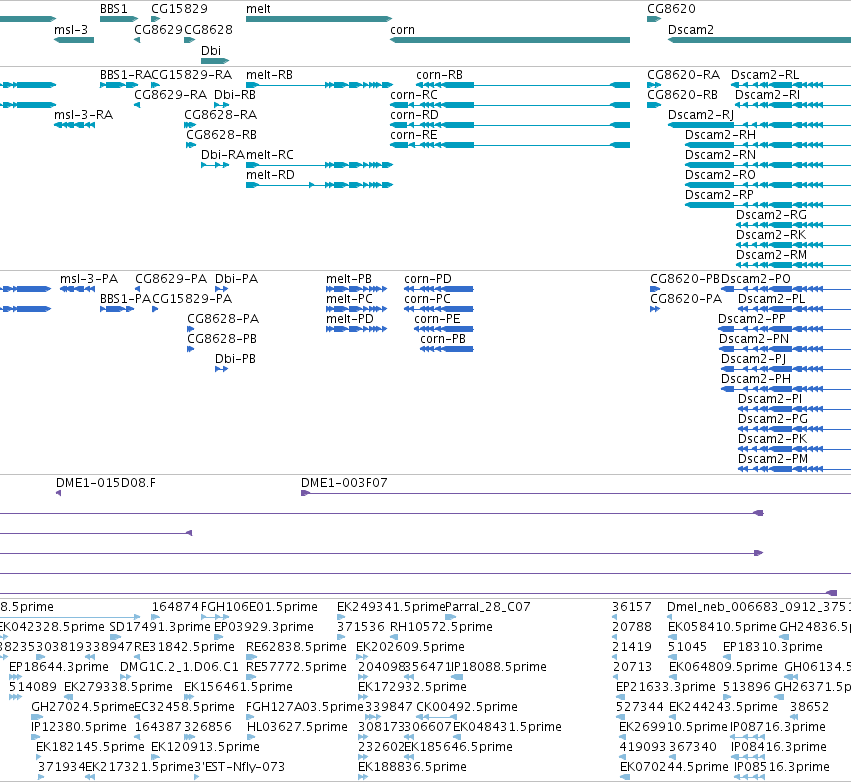Click the DME1-003F07 clone label
This screenshot has height=782, width=851.
click(x=344, y=483)
